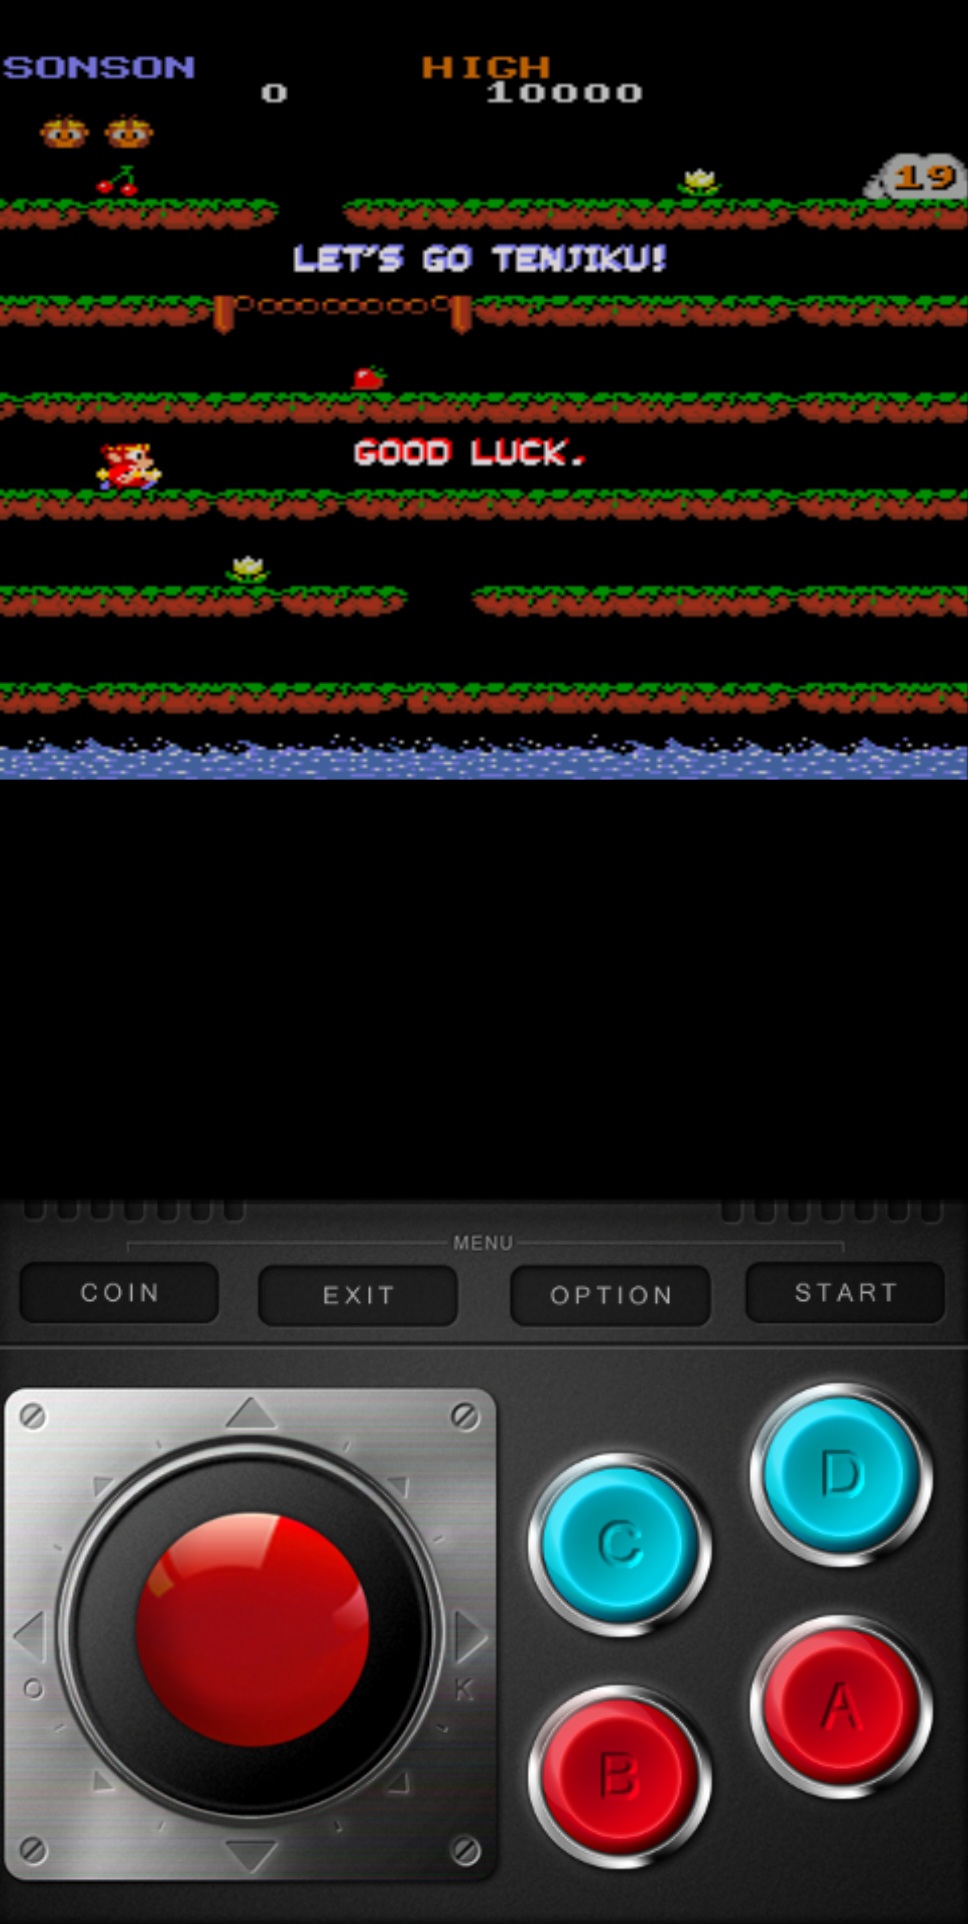Tap the Sonson monkey character
968x1924 pixels.
[129, 466]
